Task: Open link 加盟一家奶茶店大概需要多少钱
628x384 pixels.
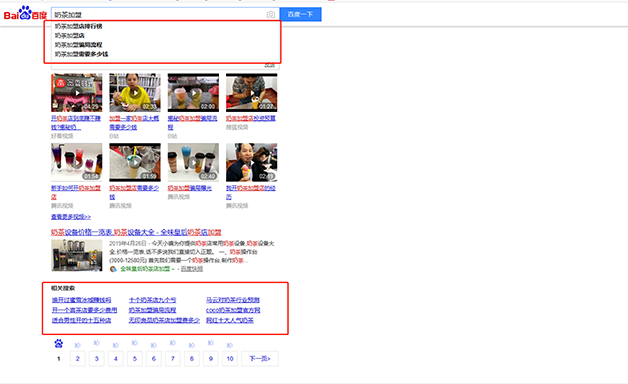Action: [x=134, y=123]
